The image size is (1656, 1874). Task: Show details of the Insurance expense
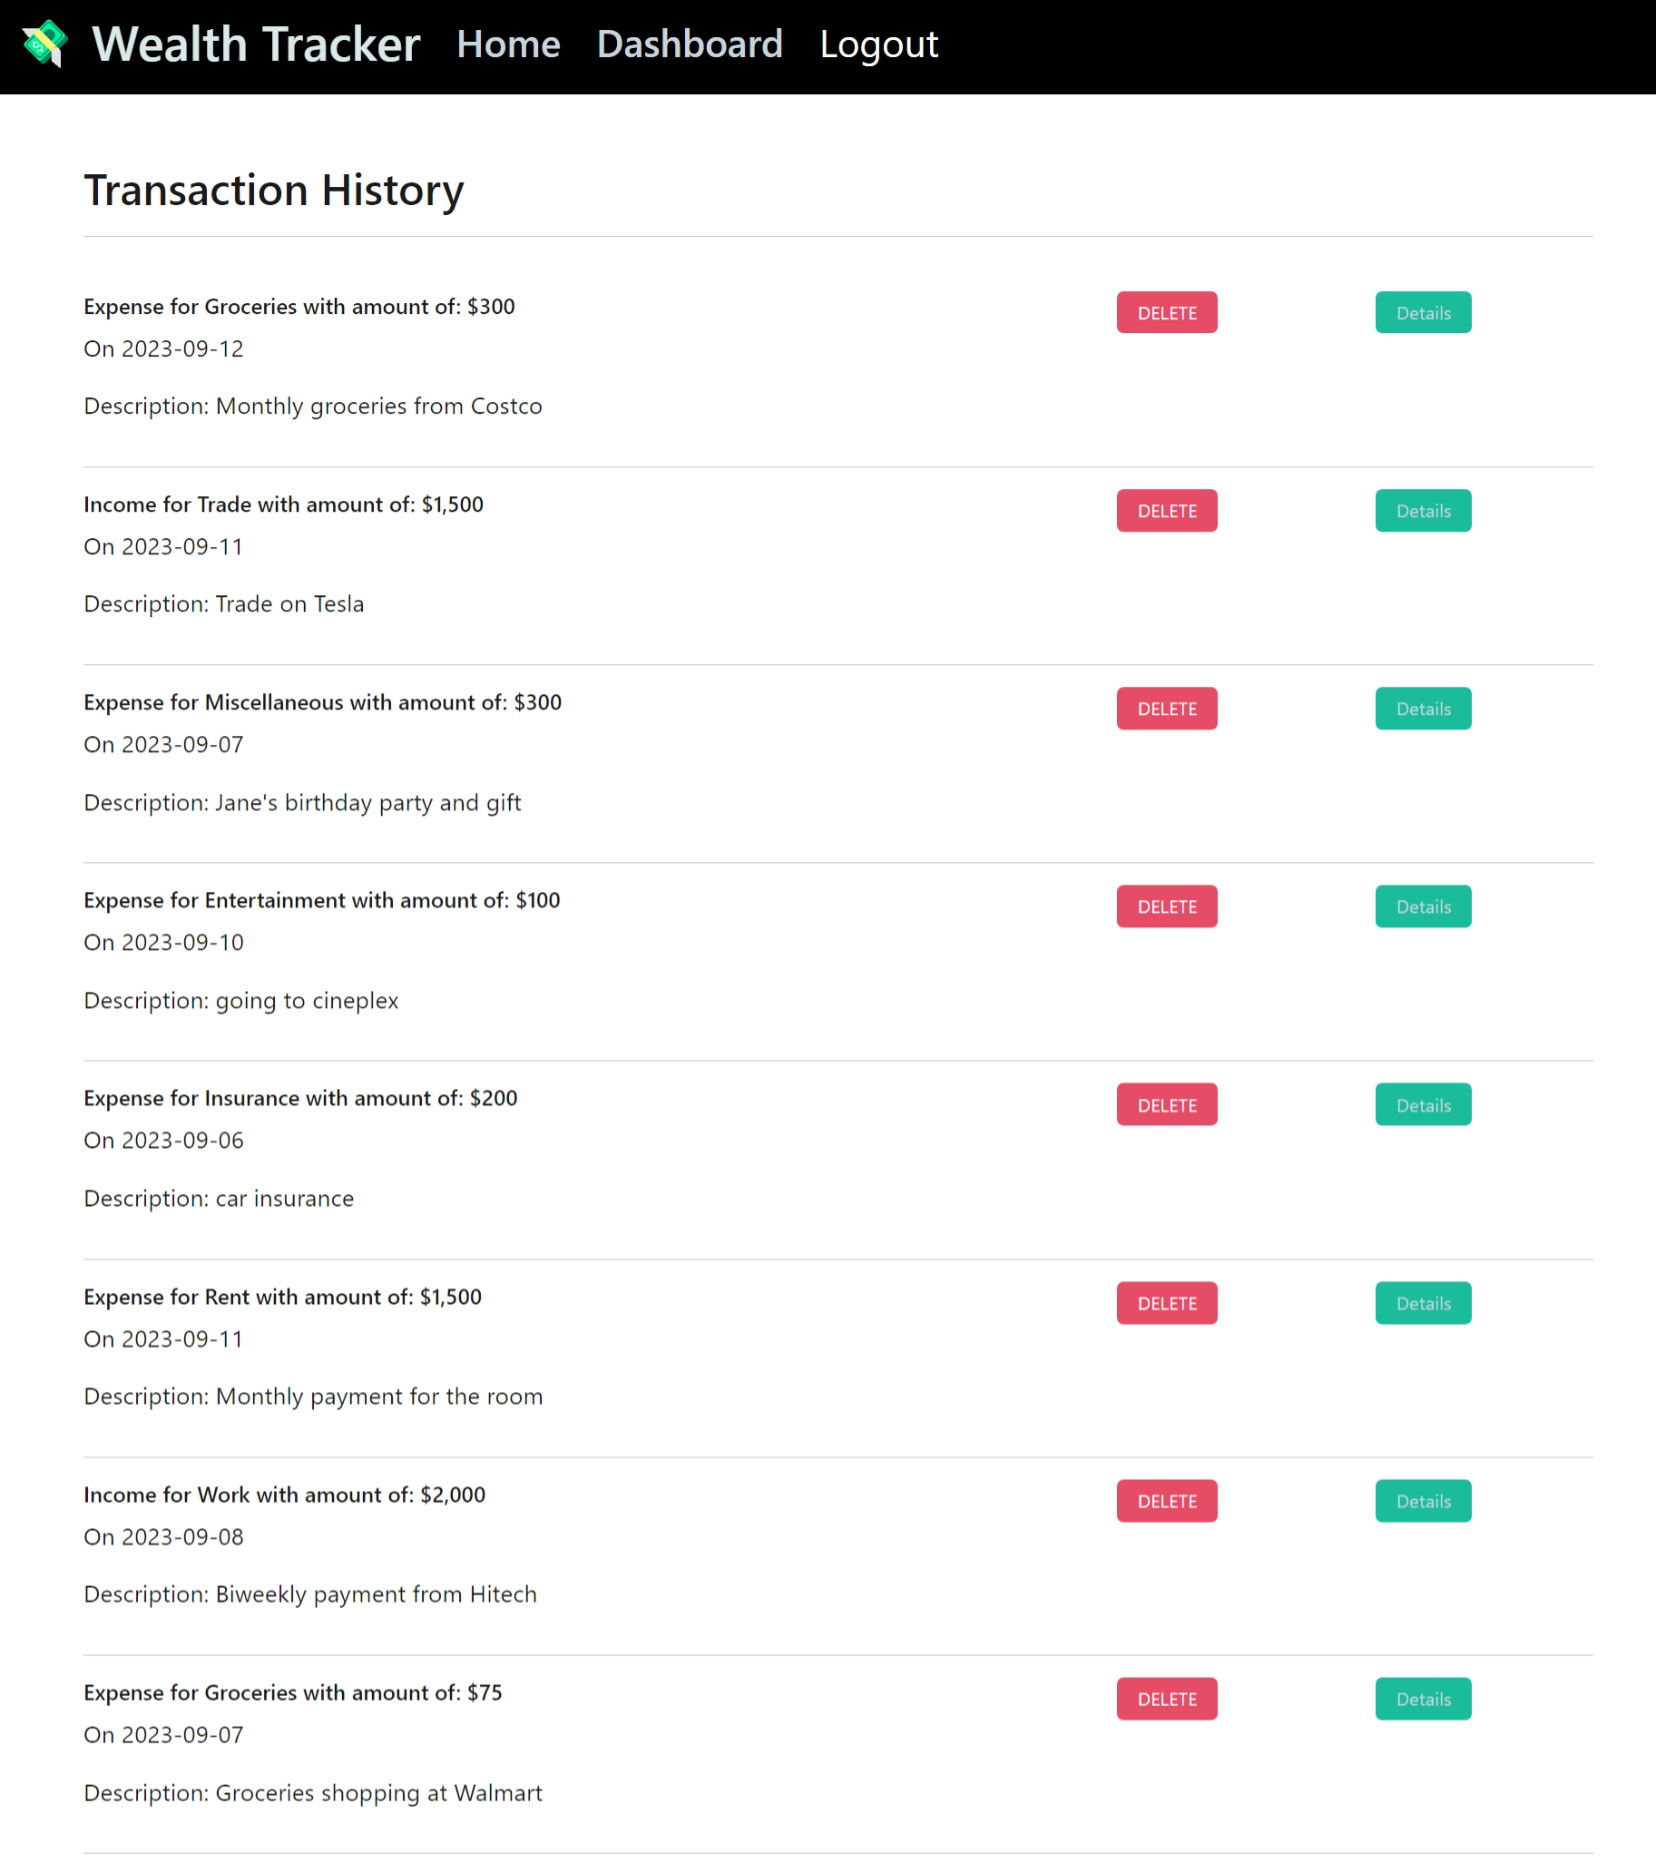[1422, 1104]
